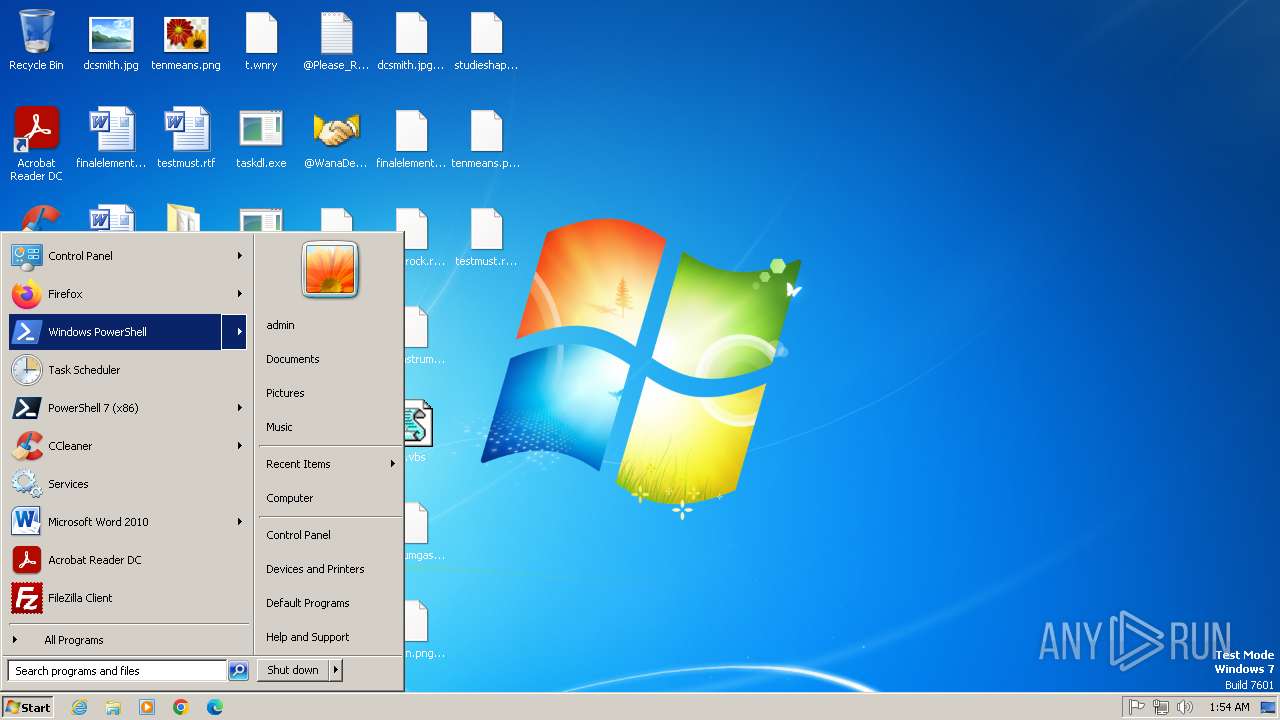Open Acrobat Reader DC in Start menu
1280x720 pixels.
click(128, 560)
